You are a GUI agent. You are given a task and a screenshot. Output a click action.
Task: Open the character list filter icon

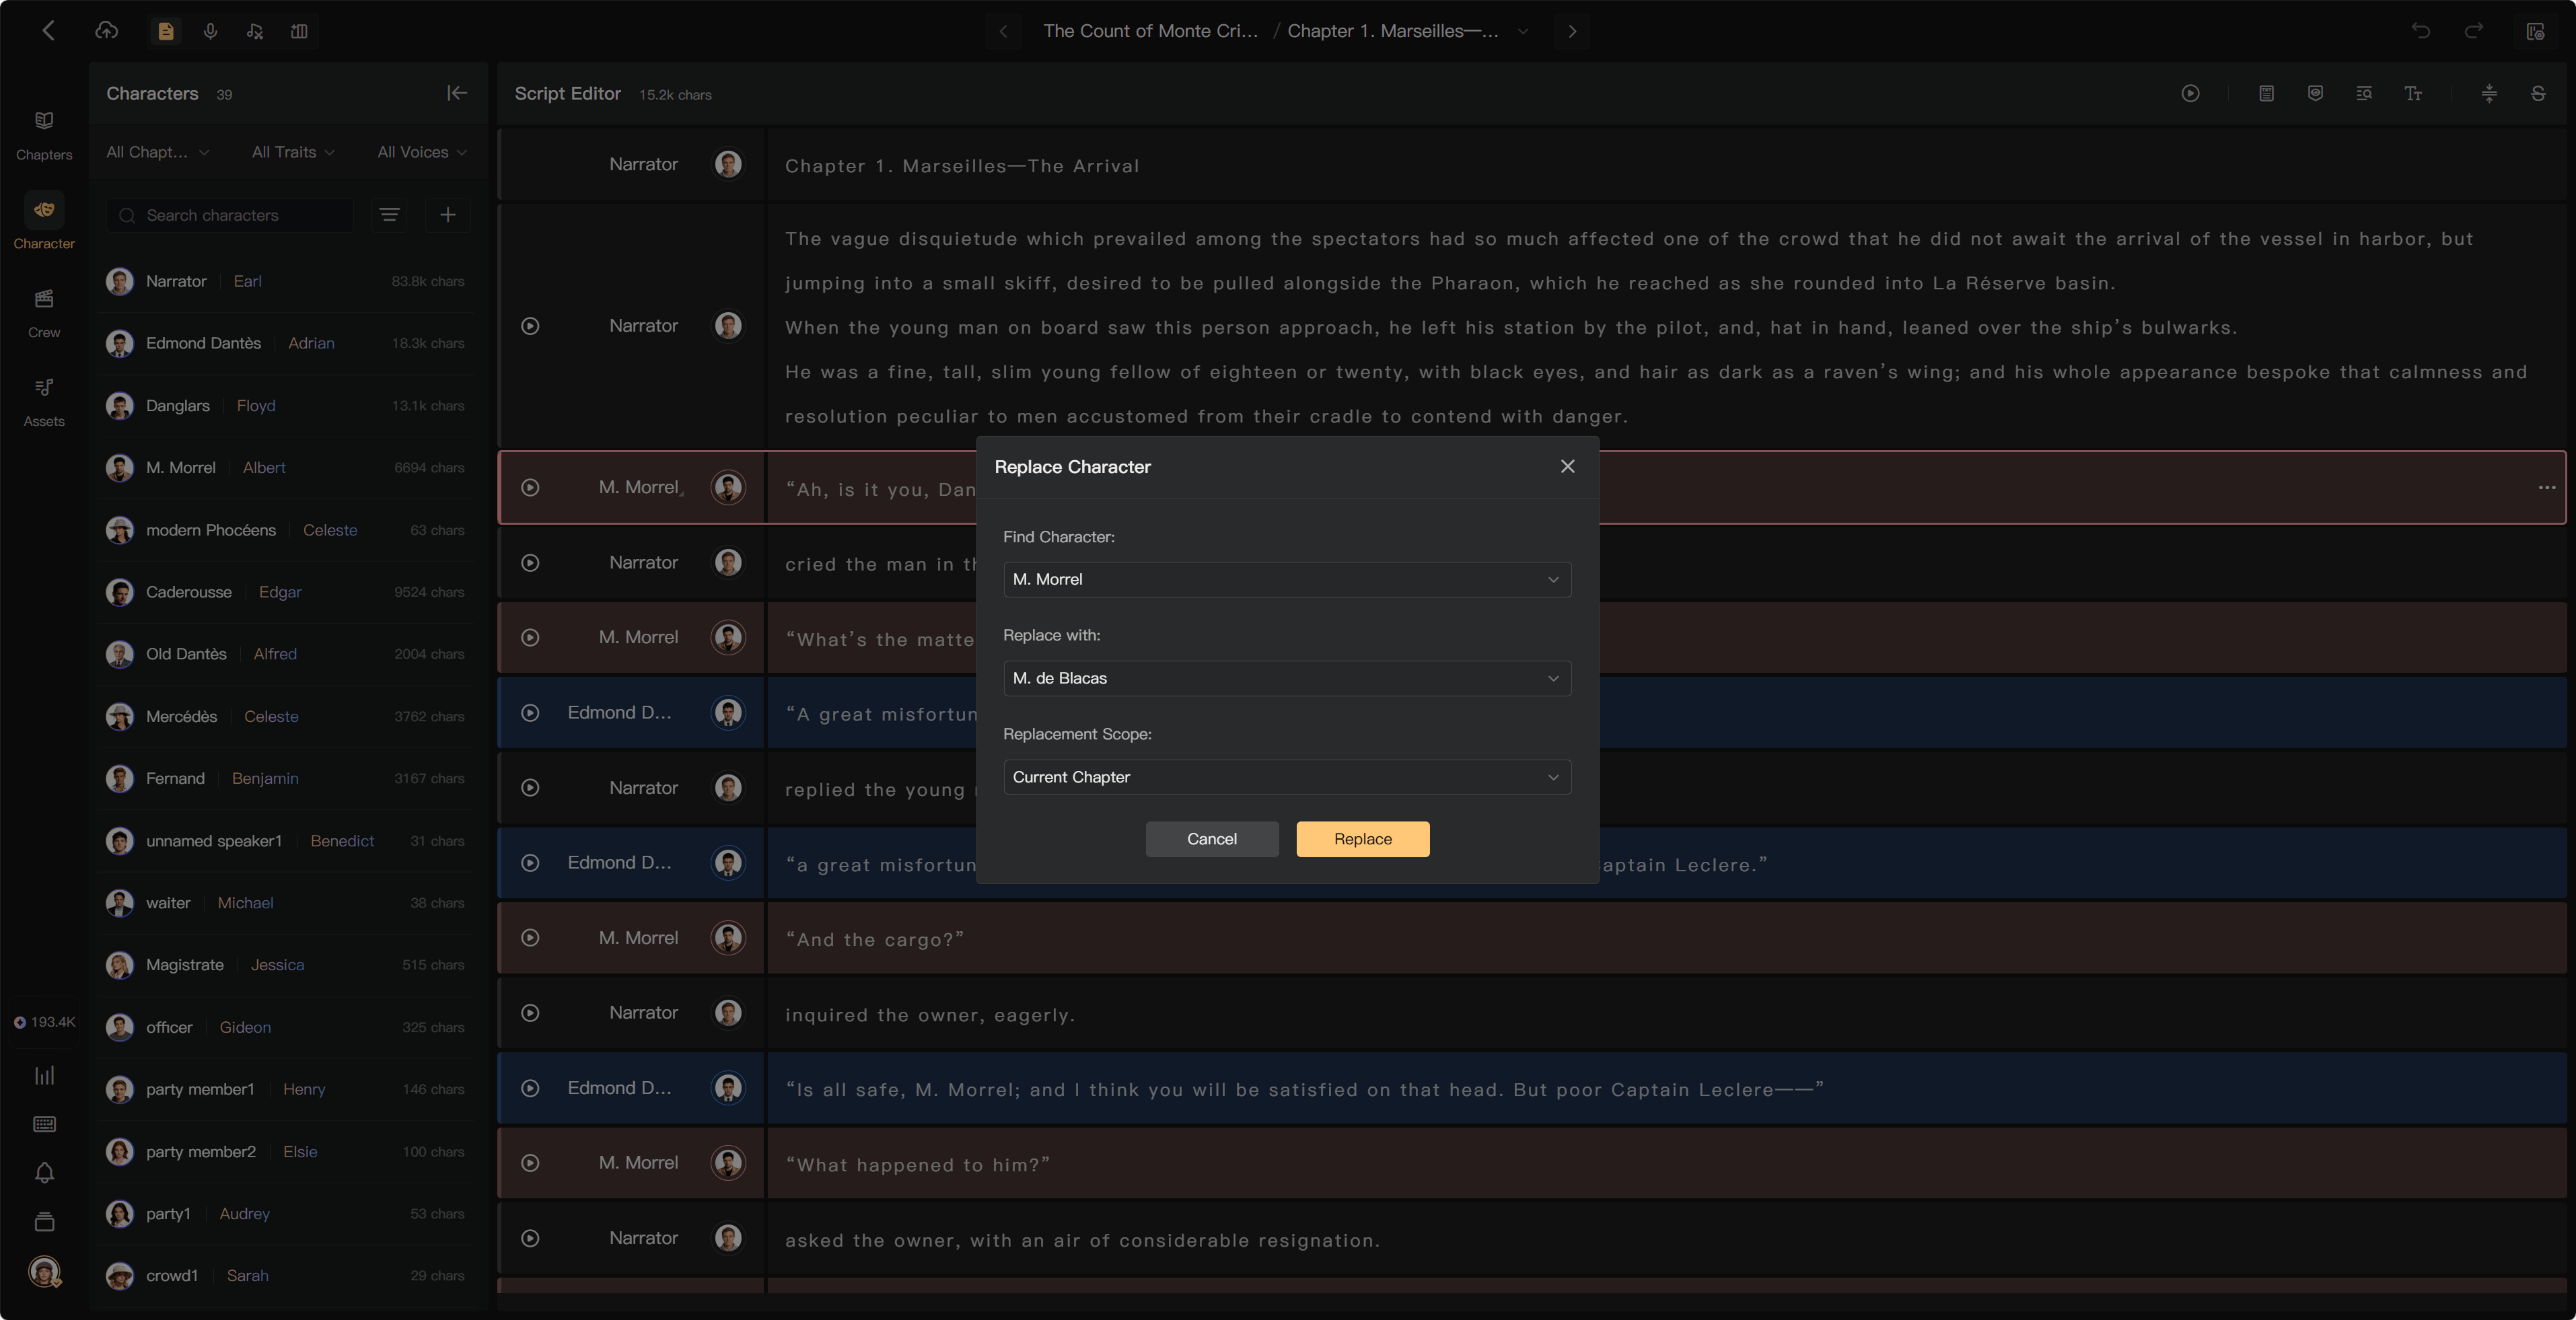pos(390,215)
